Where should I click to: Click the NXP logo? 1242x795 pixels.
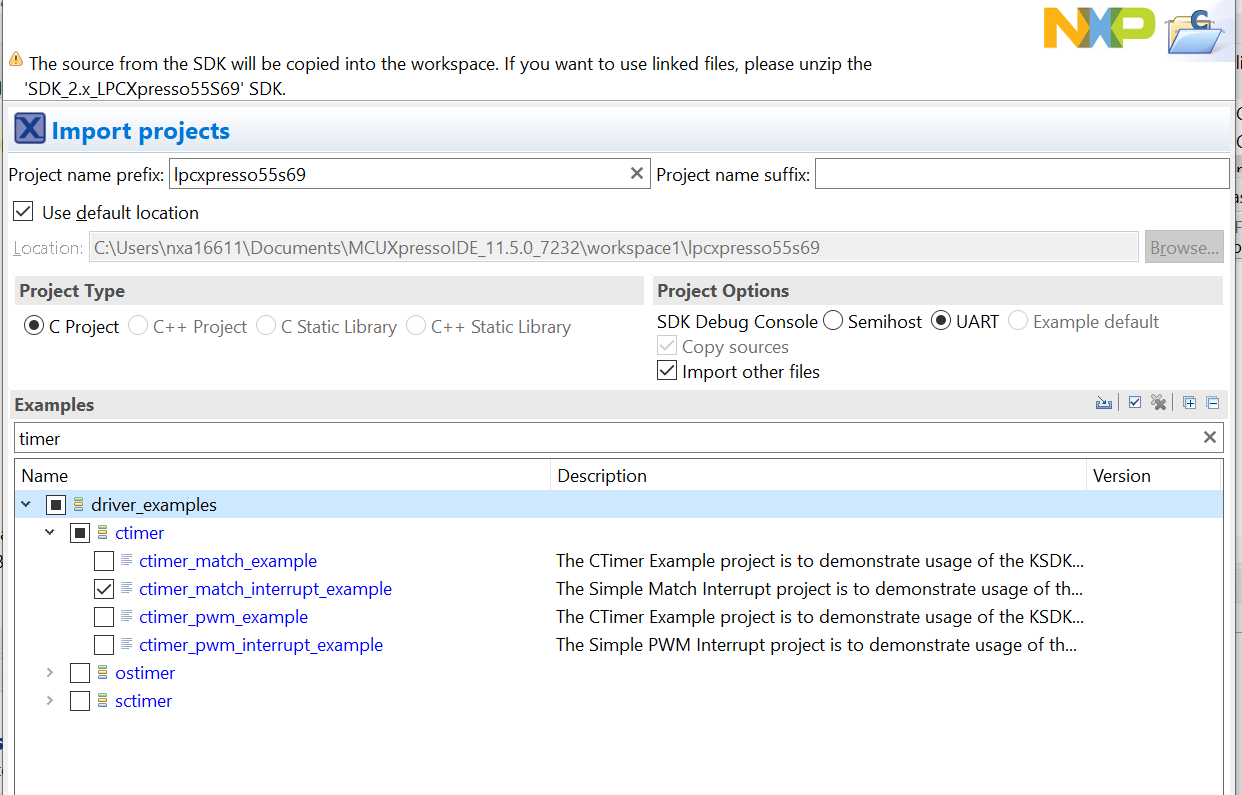click(1099, 27)
